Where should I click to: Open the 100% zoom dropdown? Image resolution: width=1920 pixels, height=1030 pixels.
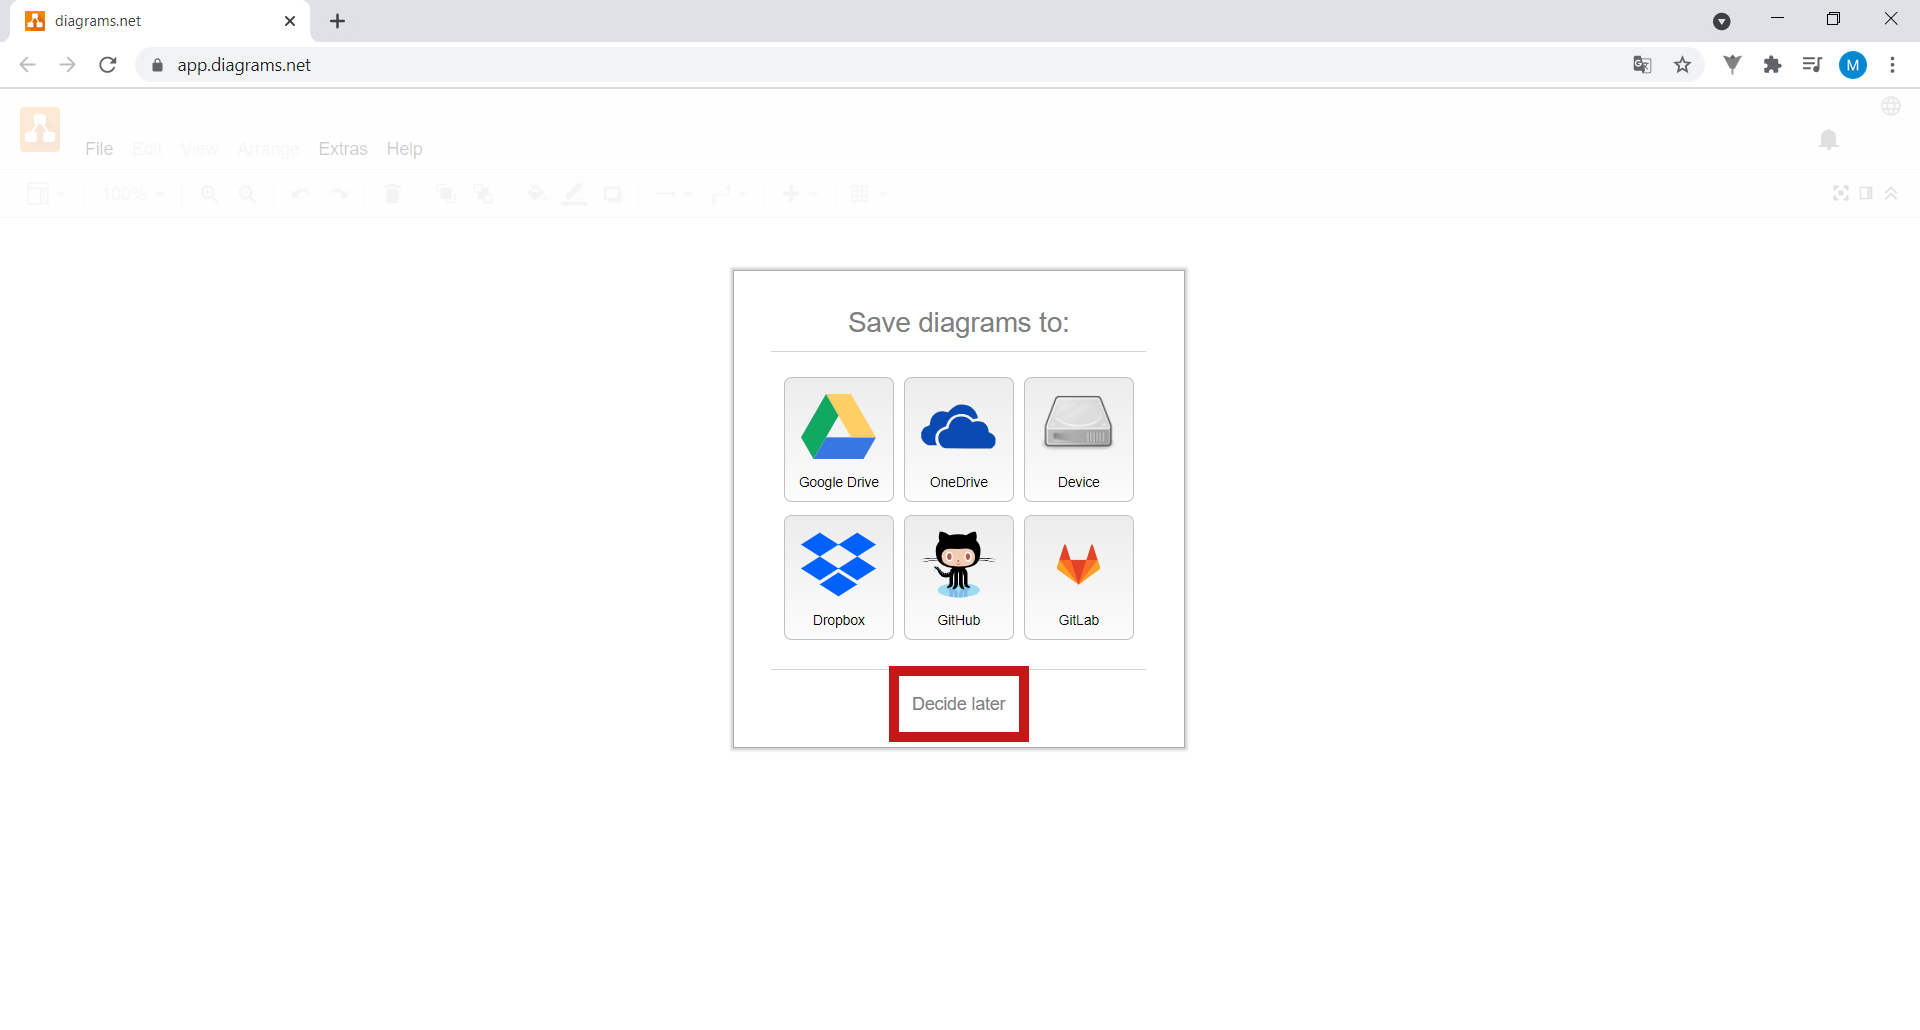click(133, 194)
